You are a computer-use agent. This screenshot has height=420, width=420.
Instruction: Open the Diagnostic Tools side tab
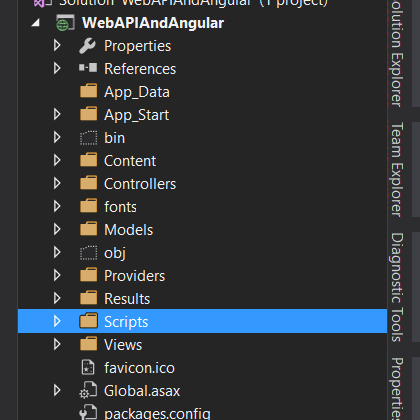397,287
